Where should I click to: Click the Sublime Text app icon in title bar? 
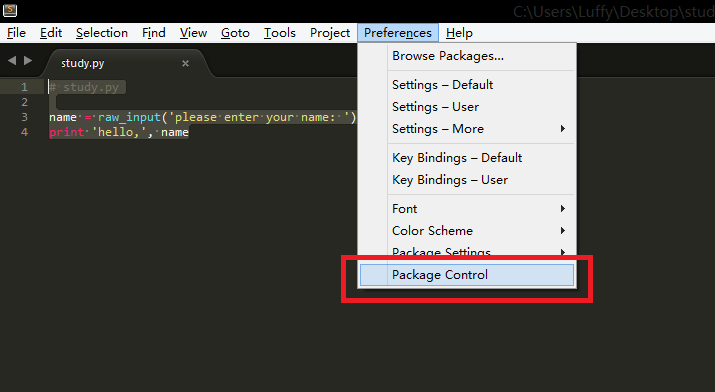10,9
